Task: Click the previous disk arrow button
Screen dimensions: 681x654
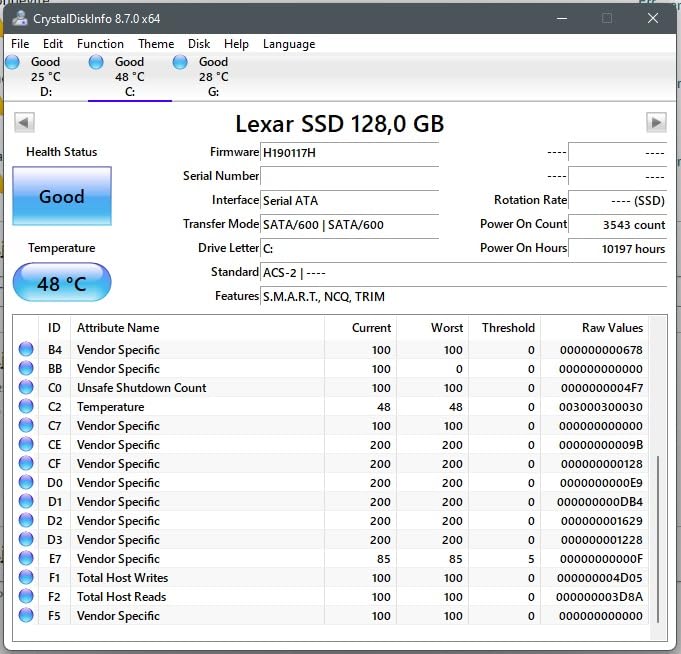Action: tap(24, 122)
